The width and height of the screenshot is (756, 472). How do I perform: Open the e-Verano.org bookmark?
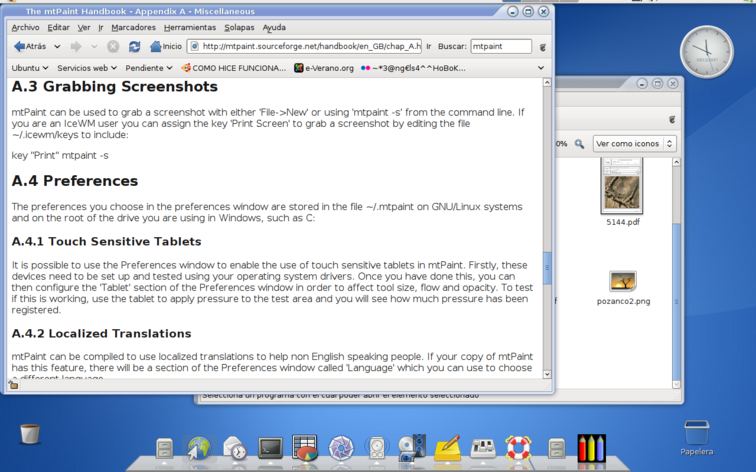(324, 68)
